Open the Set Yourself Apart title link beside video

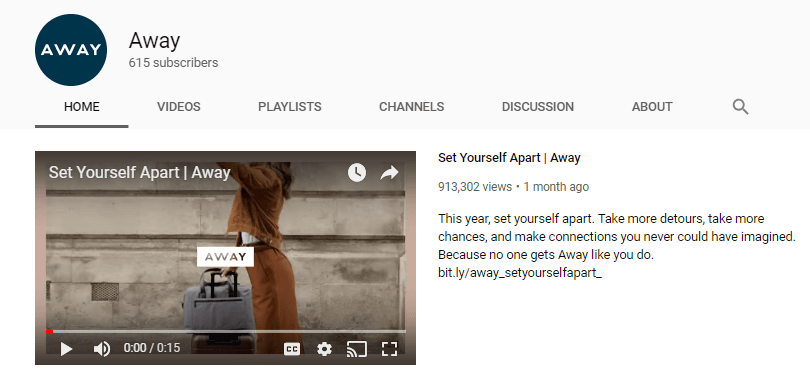509,158
